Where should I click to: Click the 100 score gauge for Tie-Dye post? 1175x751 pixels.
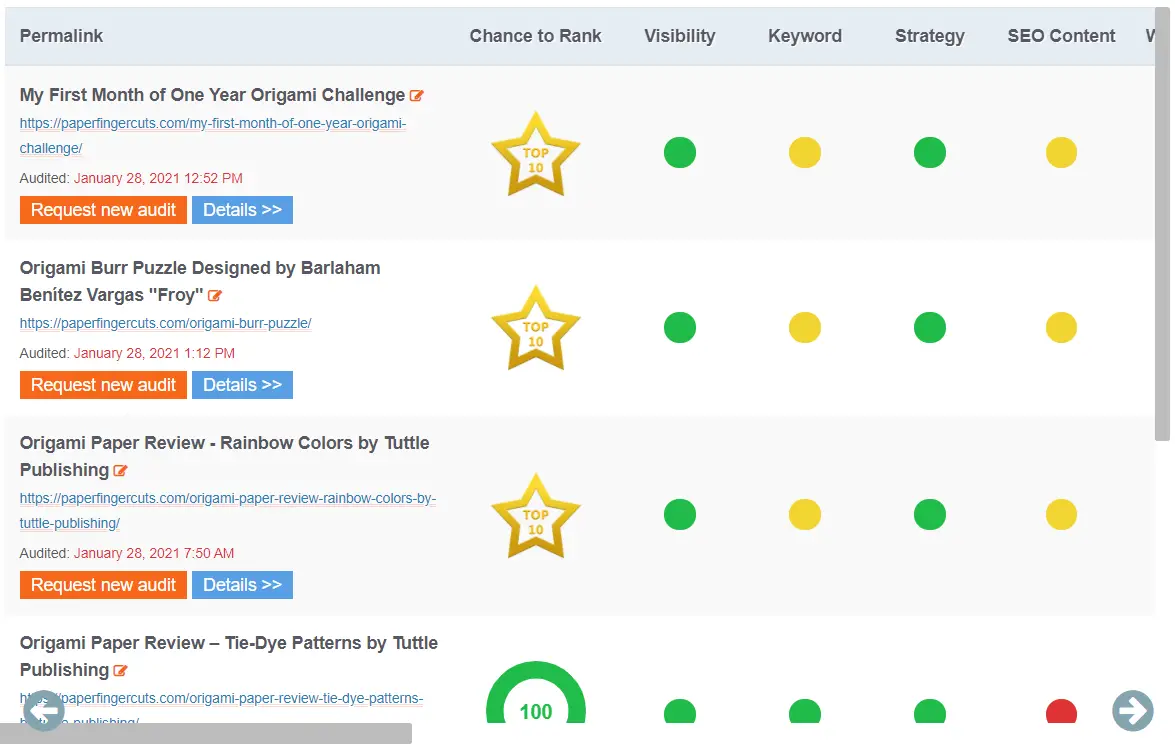click(536, 693)
